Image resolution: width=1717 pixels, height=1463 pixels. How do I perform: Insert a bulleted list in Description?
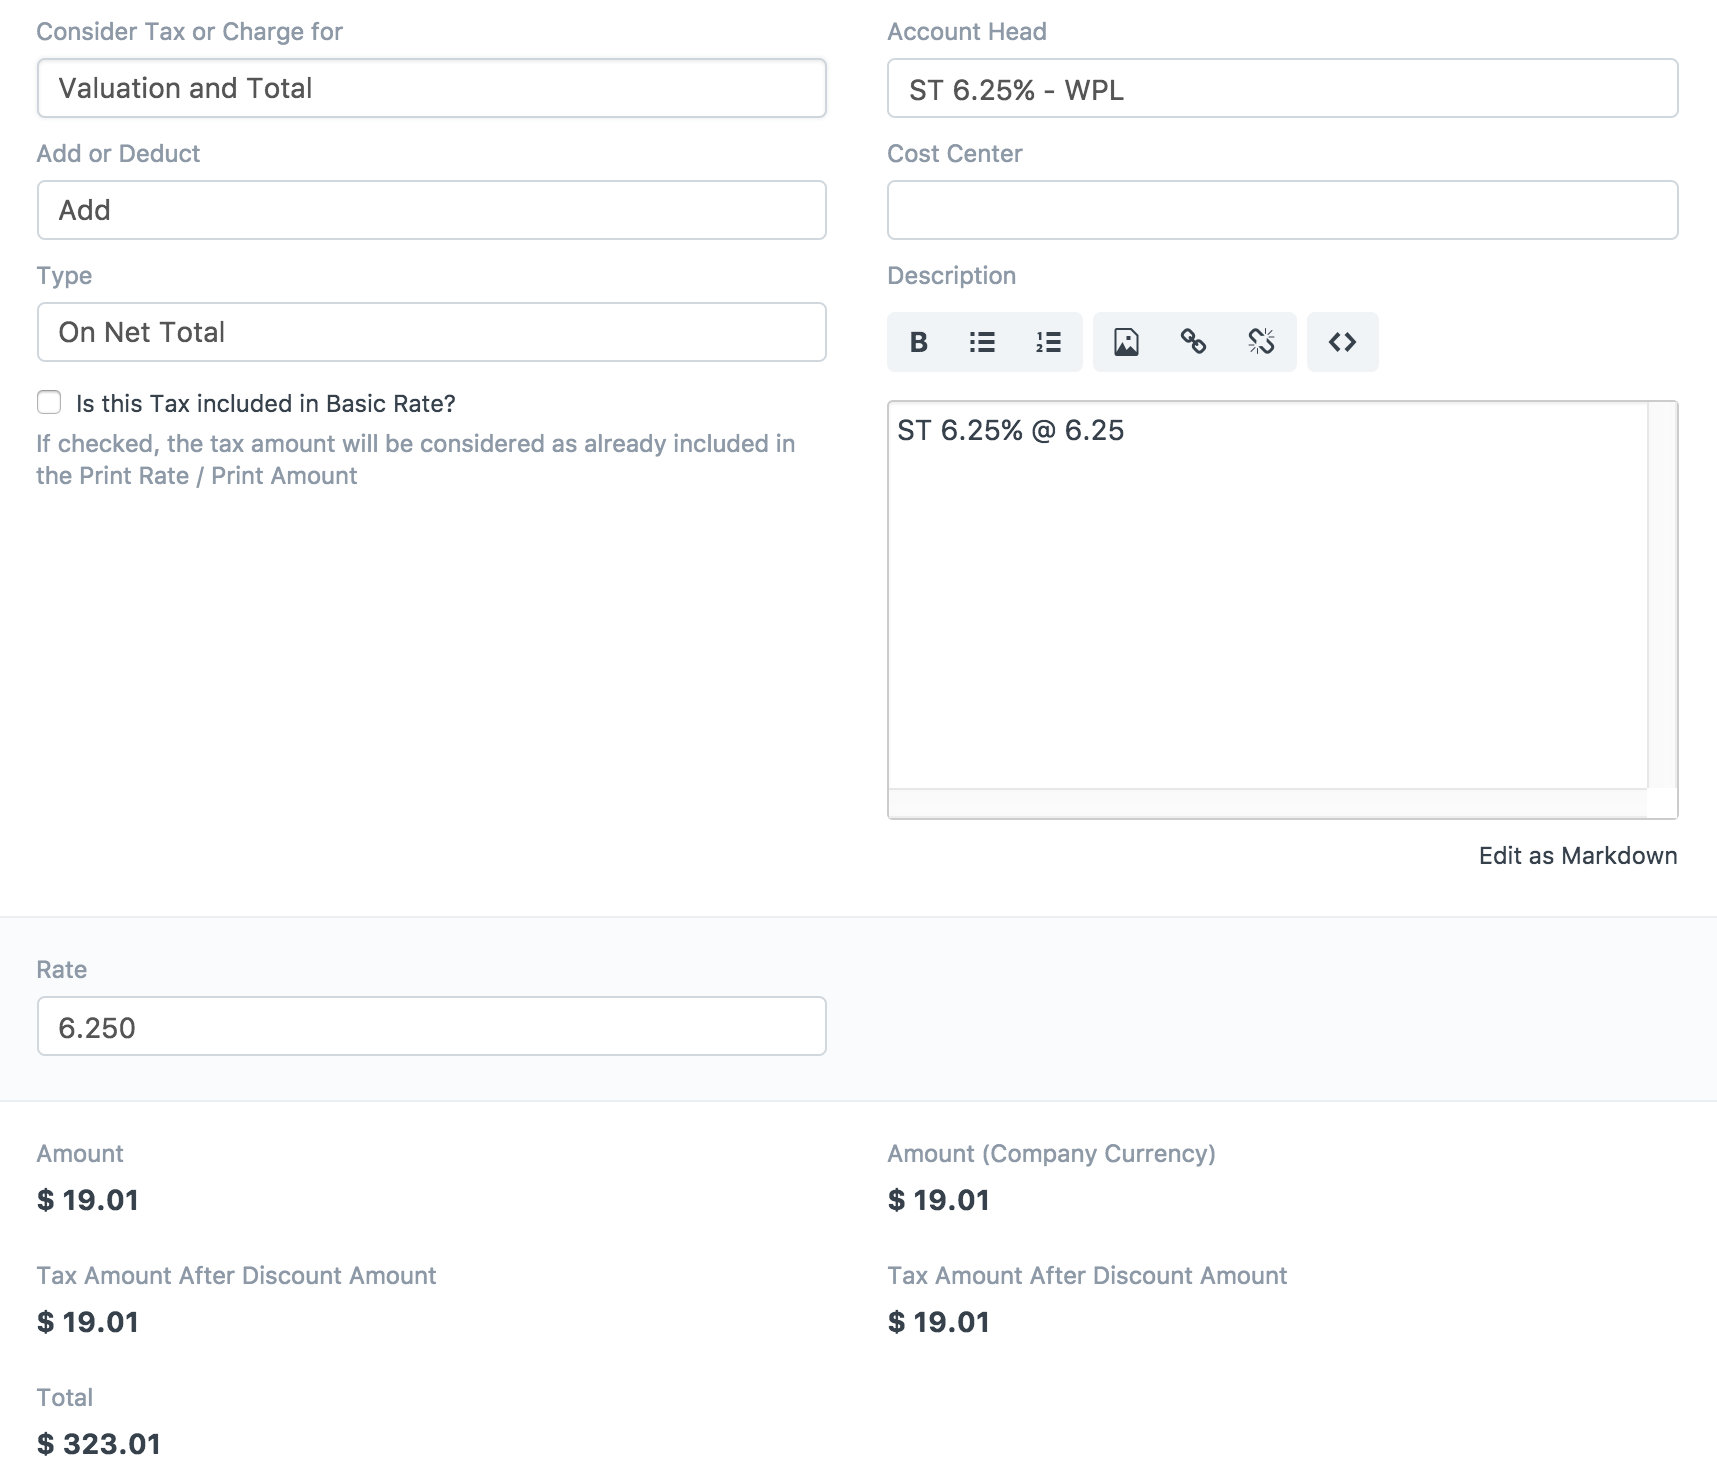pos(982,342)
